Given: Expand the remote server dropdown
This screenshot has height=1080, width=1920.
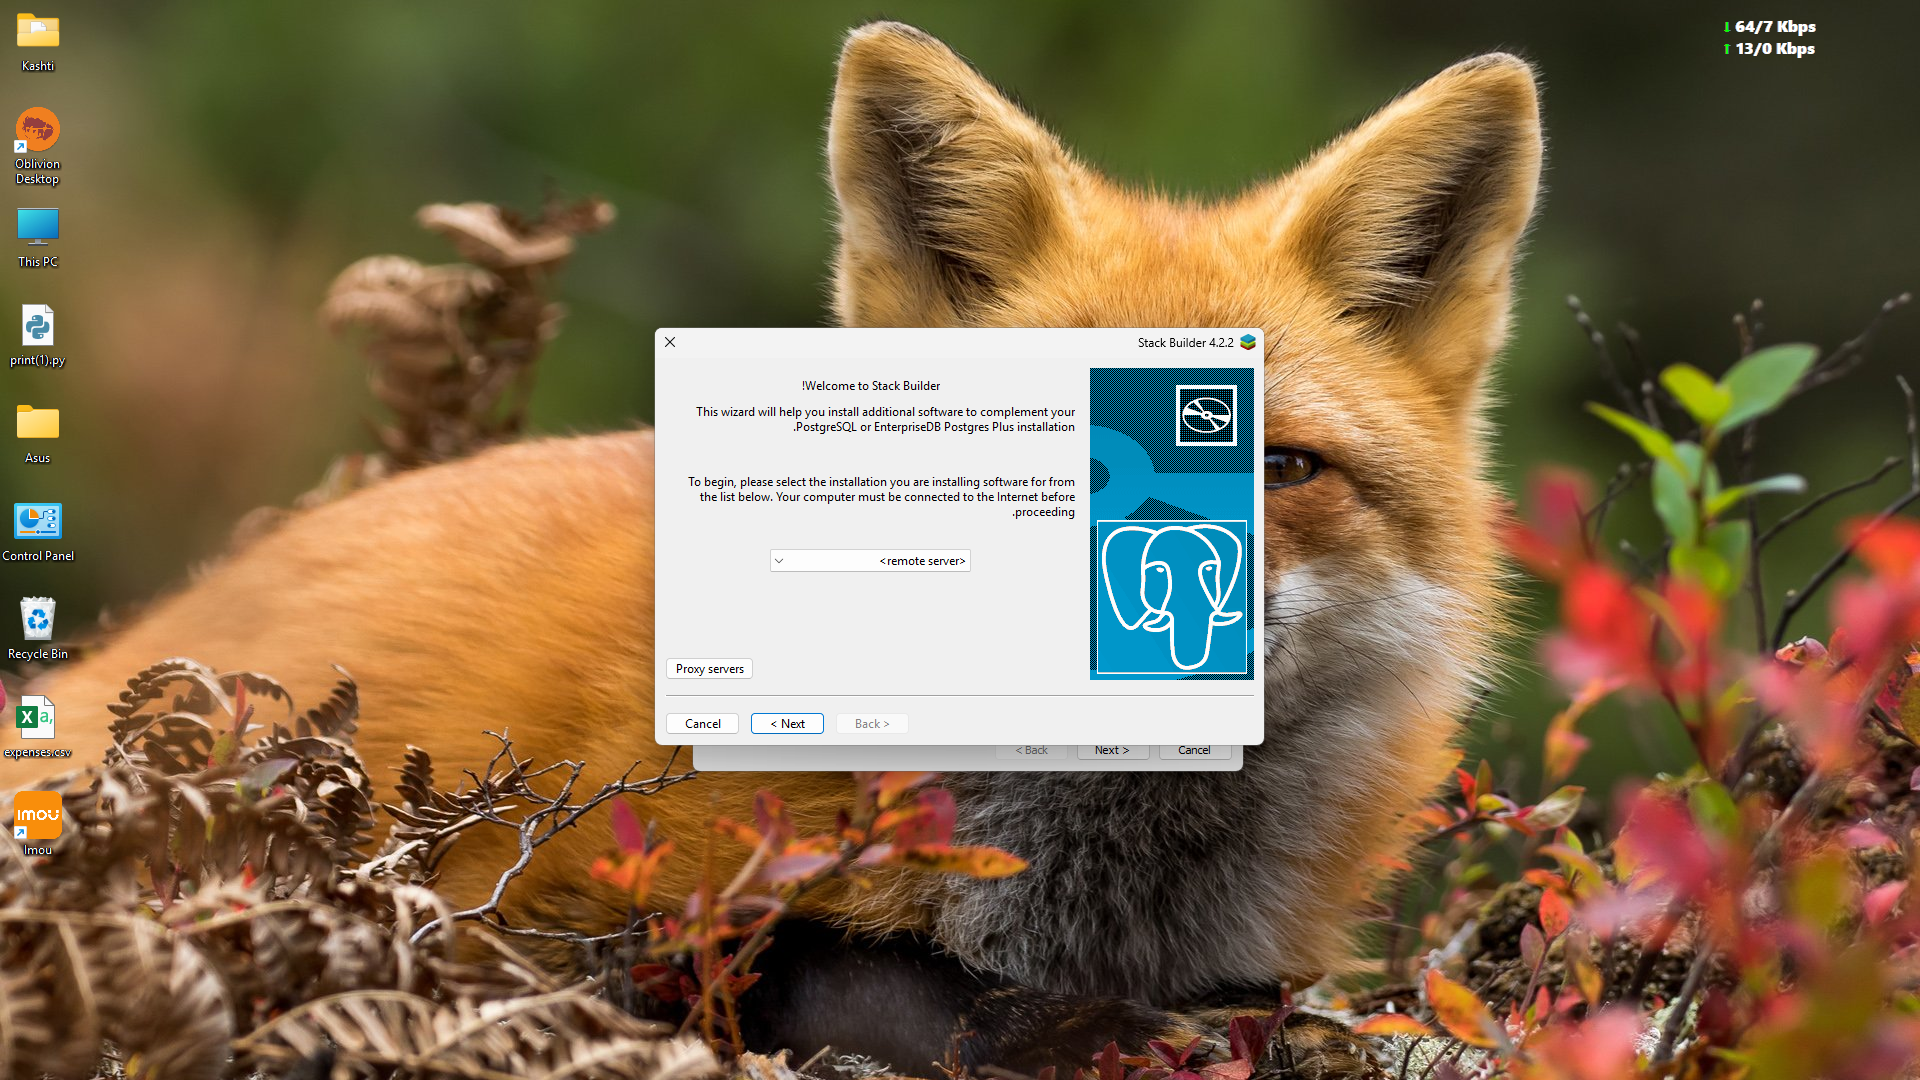Looking at the screenshot, I should 870,561.
